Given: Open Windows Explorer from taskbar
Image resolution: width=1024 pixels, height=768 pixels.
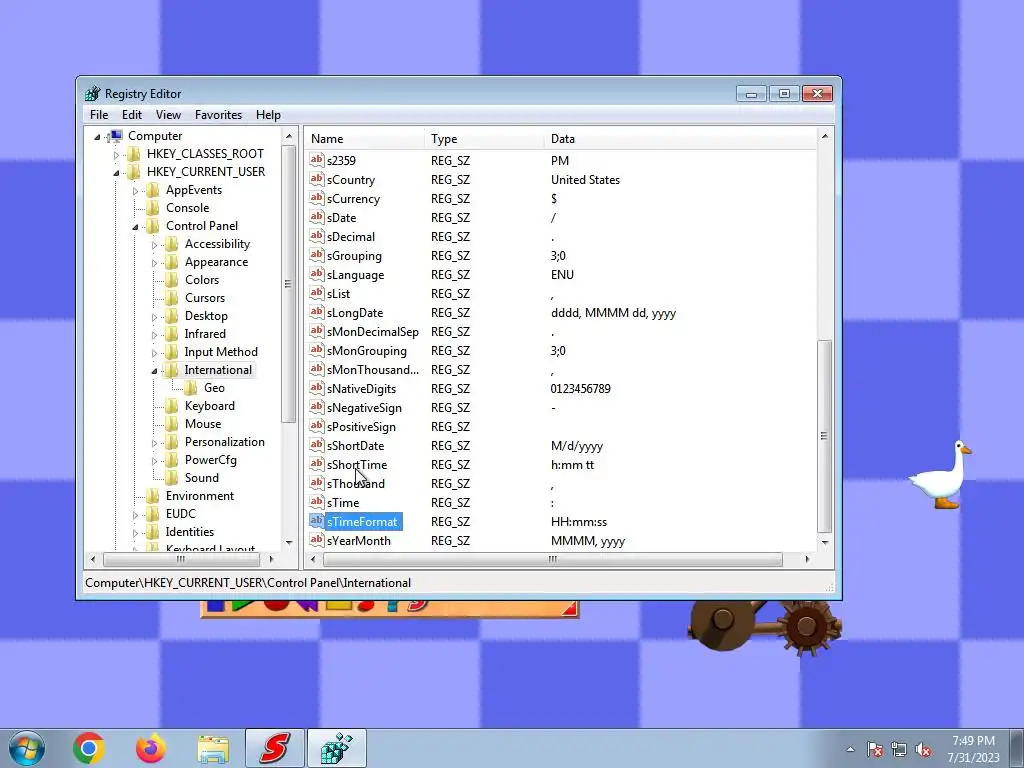Looking at the screenshot, I should 213,749.
